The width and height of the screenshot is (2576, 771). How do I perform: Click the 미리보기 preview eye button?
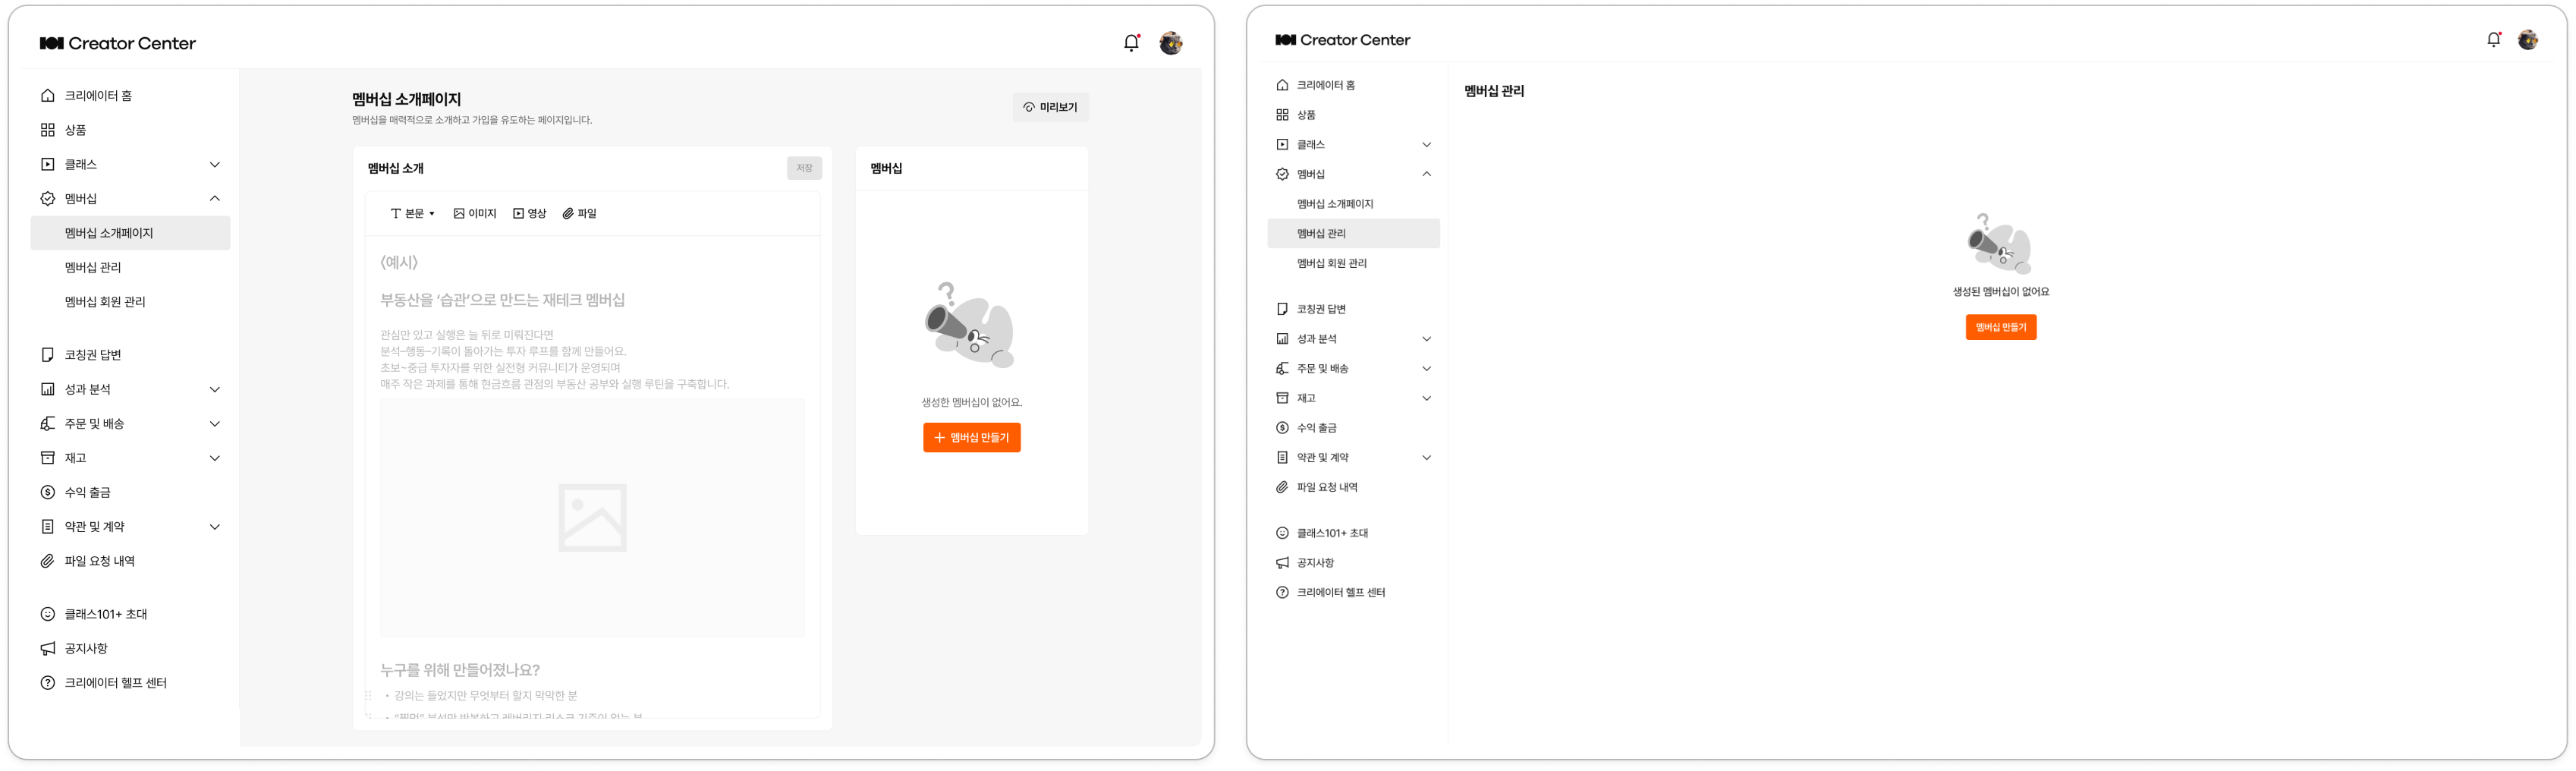pyautogui.click(x=1050, y=107)
